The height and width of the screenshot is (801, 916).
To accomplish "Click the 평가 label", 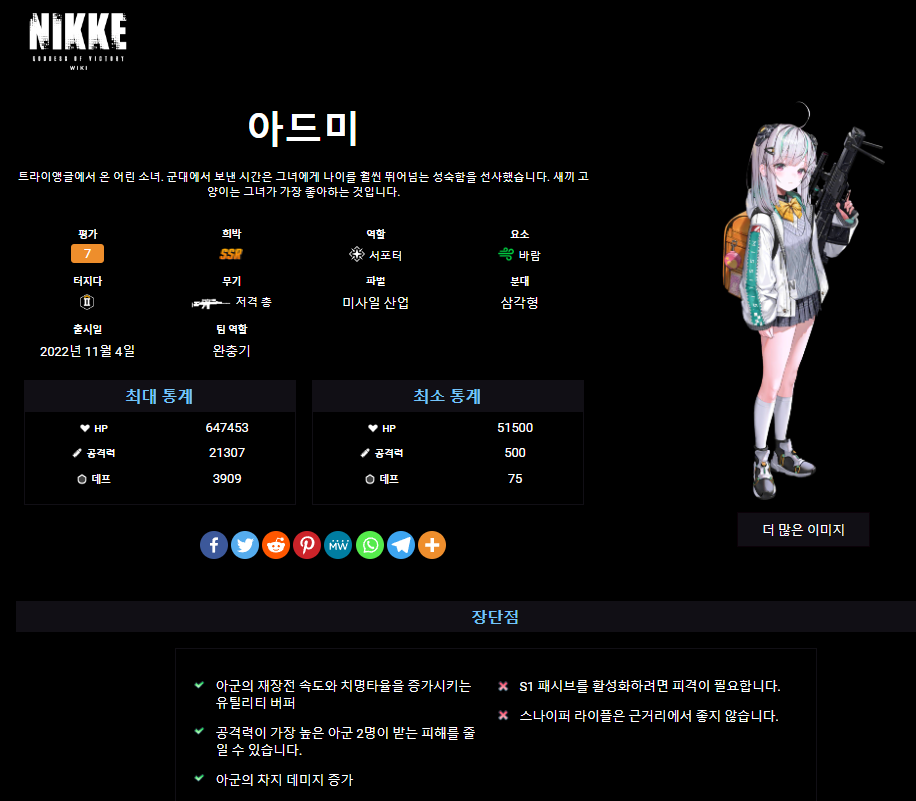I will tap(87, 234).
